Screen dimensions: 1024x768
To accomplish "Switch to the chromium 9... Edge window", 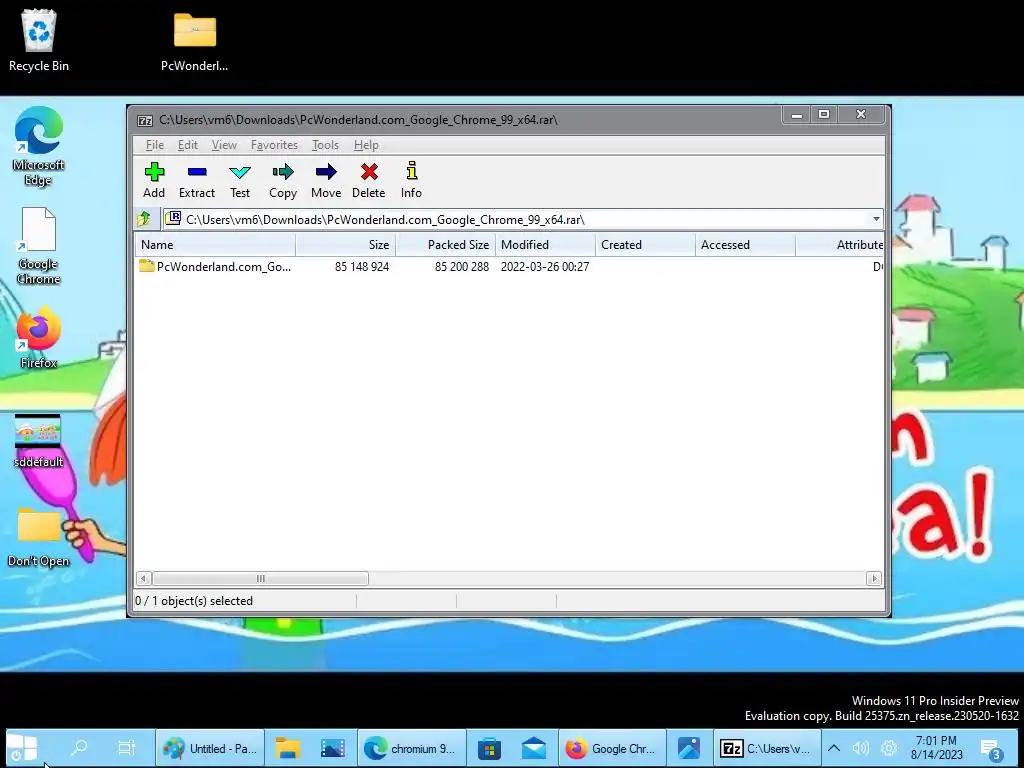I will point(410,748).
